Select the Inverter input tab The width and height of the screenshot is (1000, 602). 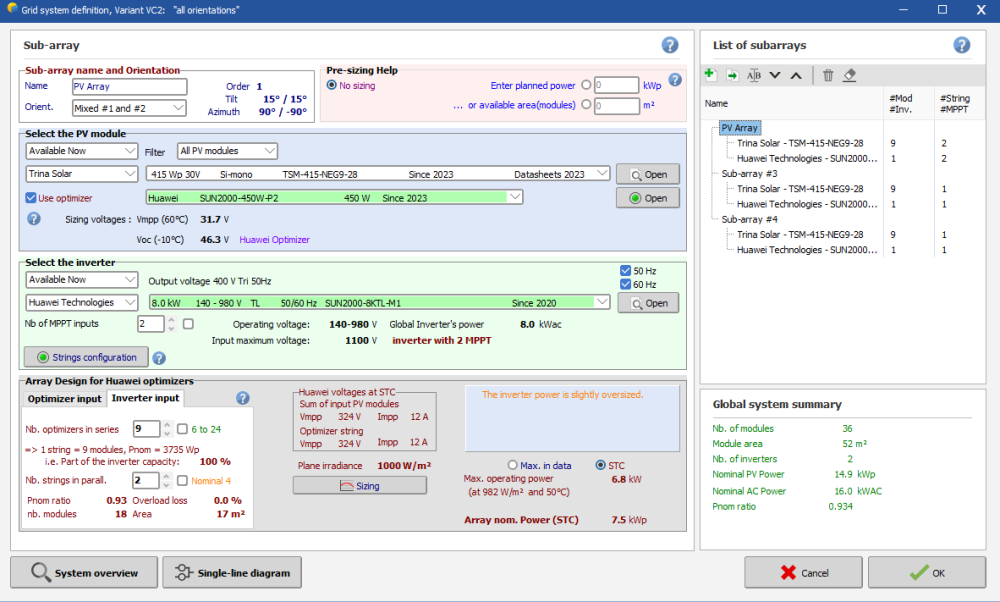[x=145, y=398]
